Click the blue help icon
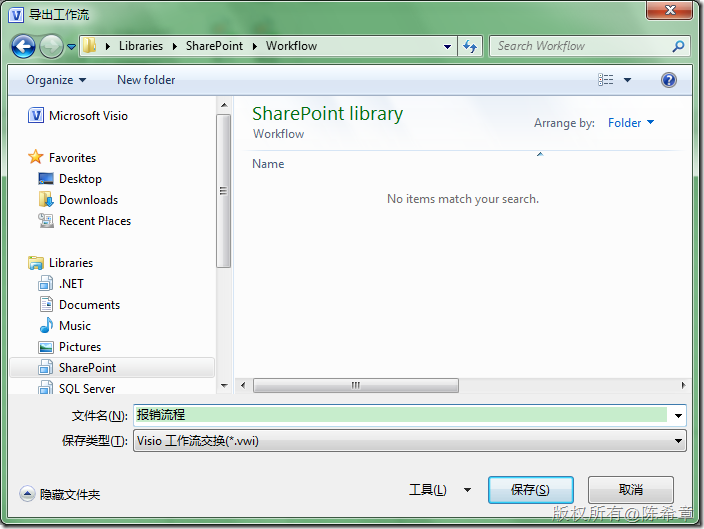This screenshot has width=704, height=529. coord(669,80)
